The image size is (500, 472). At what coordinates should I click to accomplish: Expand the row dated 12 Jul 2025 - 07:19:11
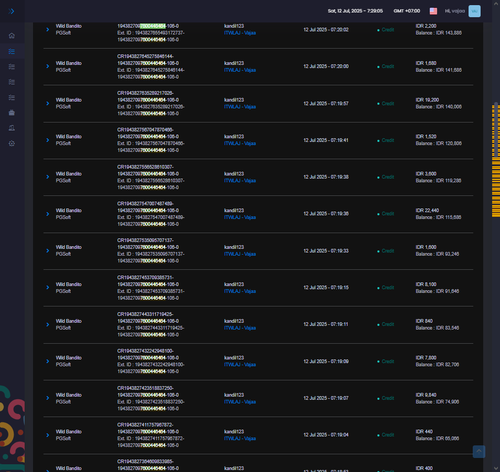click(x=48, y=324)
